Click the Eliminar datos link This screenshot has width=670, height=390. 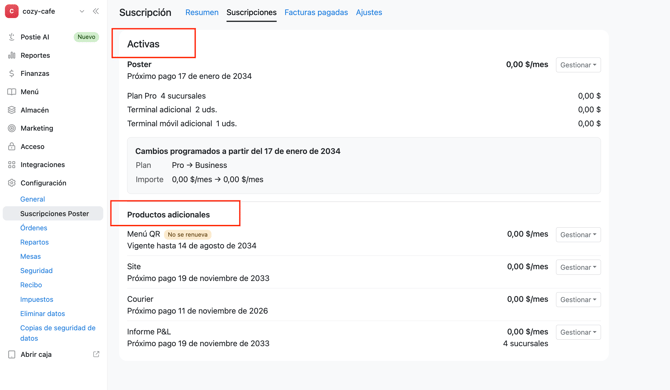click(x=42, y=314)
